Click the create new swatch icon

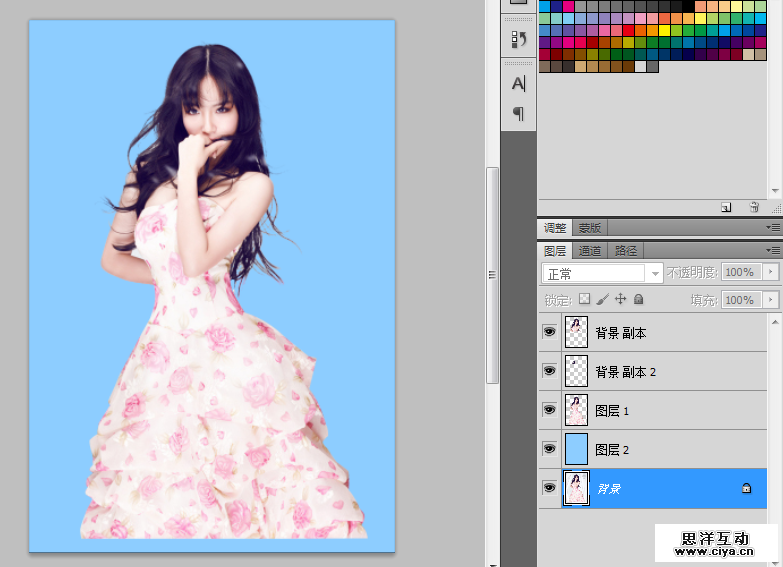click(x=726, y=208)
